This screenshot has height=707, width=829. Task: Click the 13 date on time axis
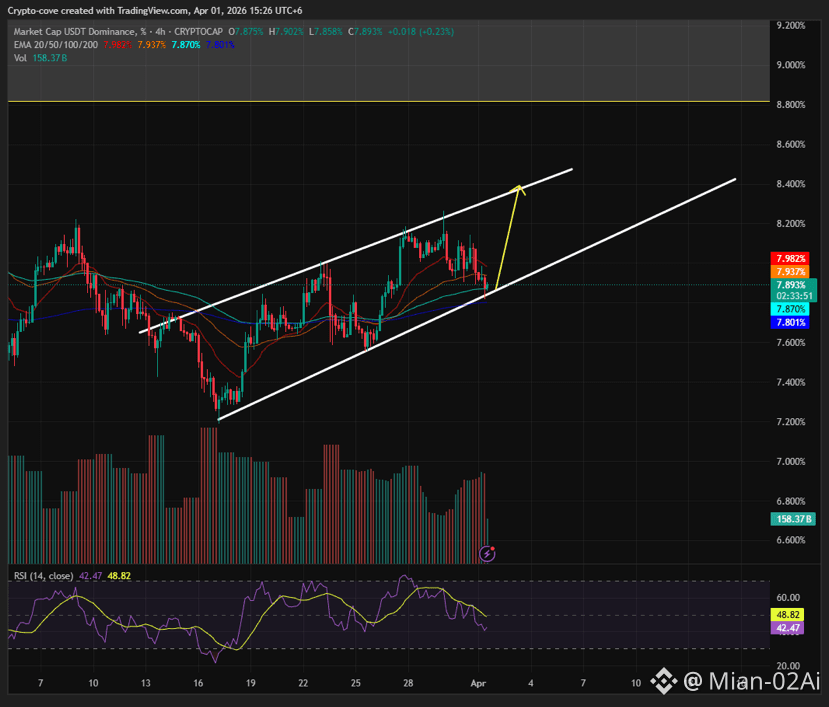tap(145, 683)
